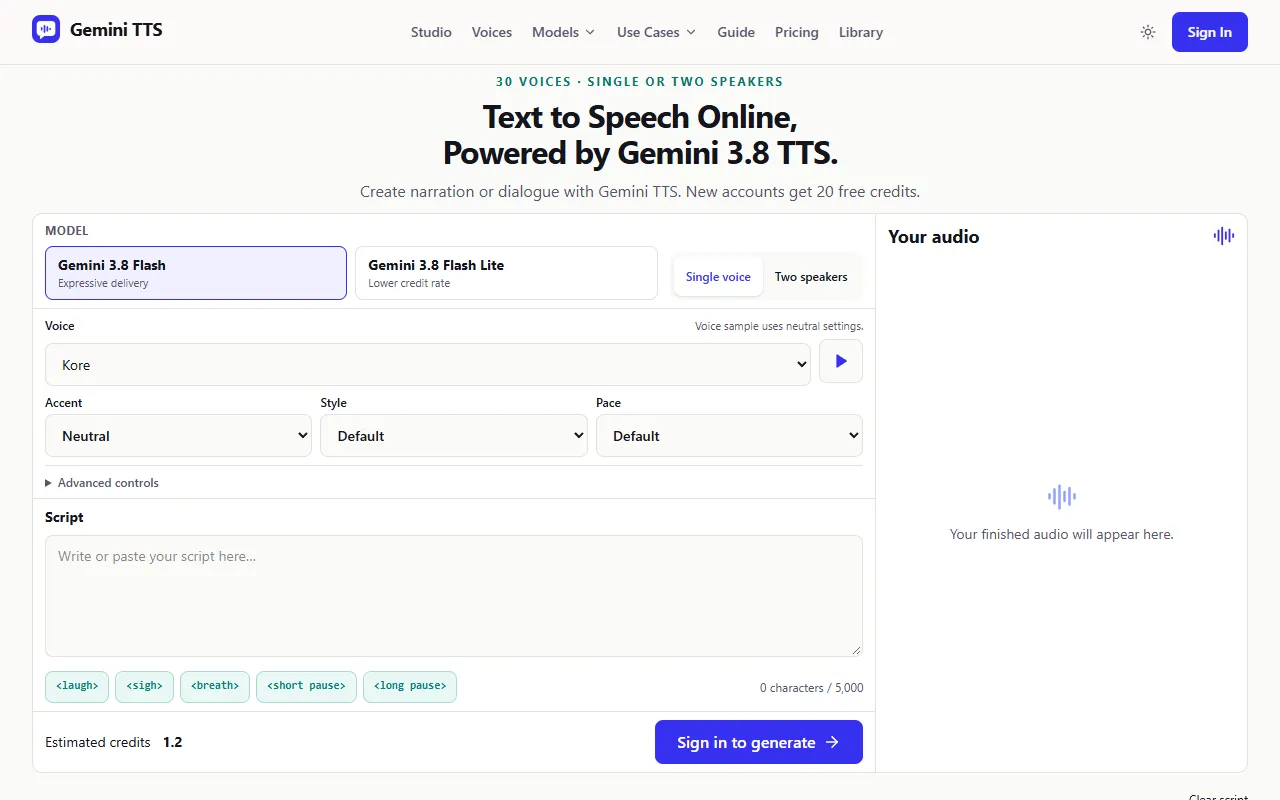Image resolution: width=1280 pixels, height=800 pixels.
Task: Click the Estimated credits value 1.2
Action: (173, 742)
